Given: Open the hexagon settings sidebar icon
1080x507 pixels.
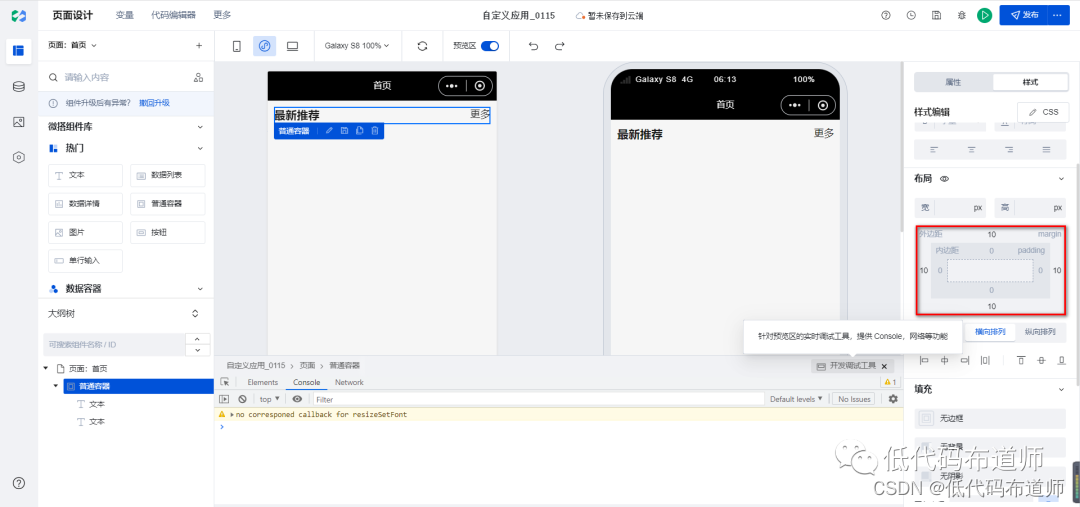Looking at the screenshot, I should point(19,157).
